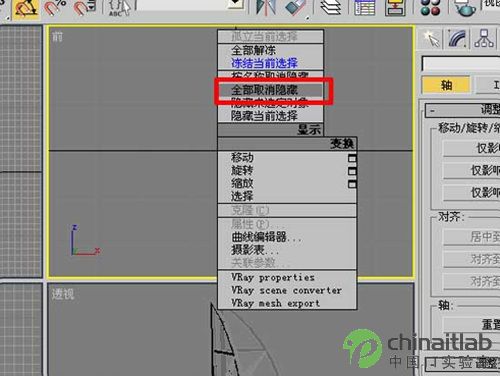The width and height of the screenshot is (500, 376).
Task: Switch to the Modify command panel tab
Action: coord(457,39)
